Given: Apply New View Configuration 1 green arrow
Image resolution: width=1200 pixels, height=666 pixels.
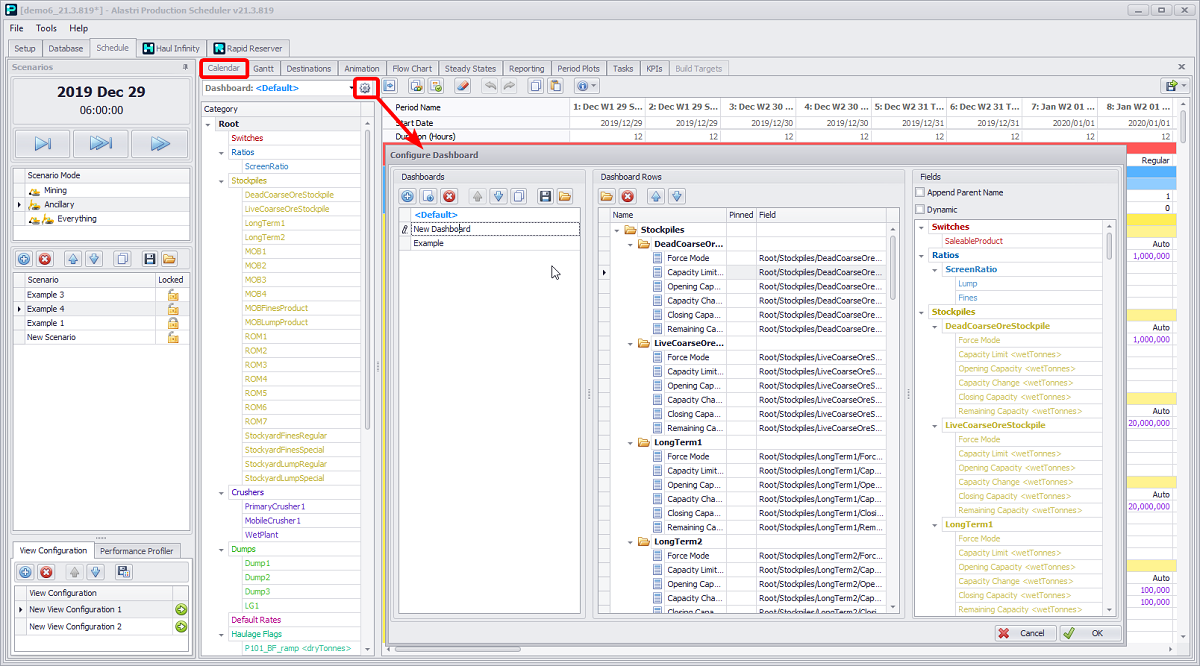Looking at the screenshot, I should [181, 609].
